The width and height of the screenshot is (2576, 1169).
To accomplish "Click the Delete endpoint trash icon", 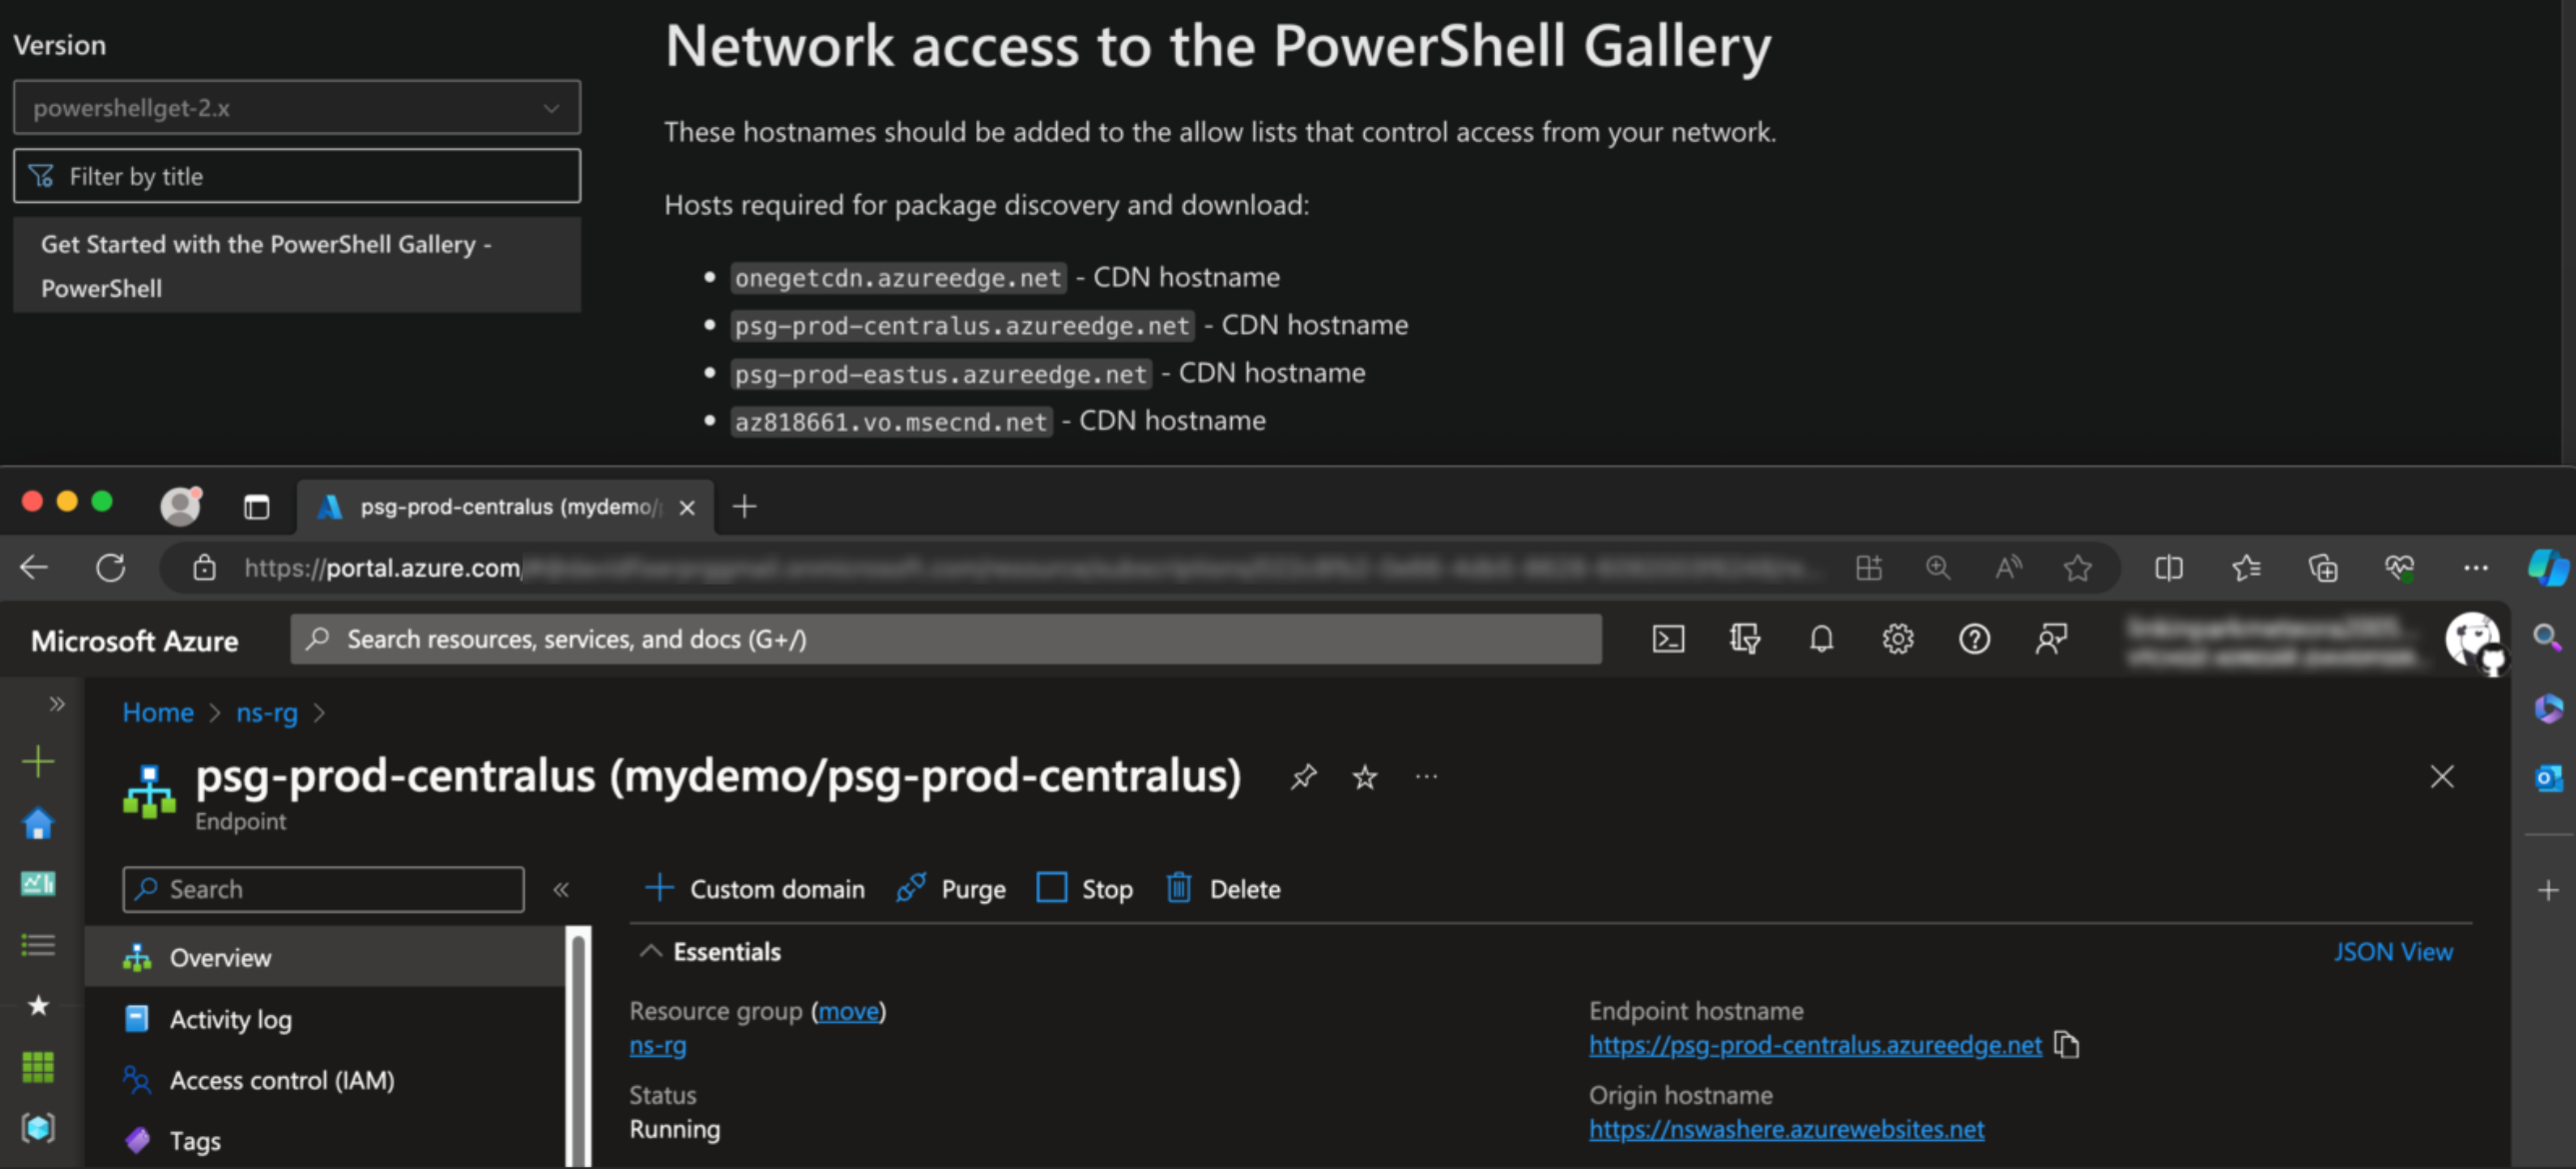I will coord(1179,888).
